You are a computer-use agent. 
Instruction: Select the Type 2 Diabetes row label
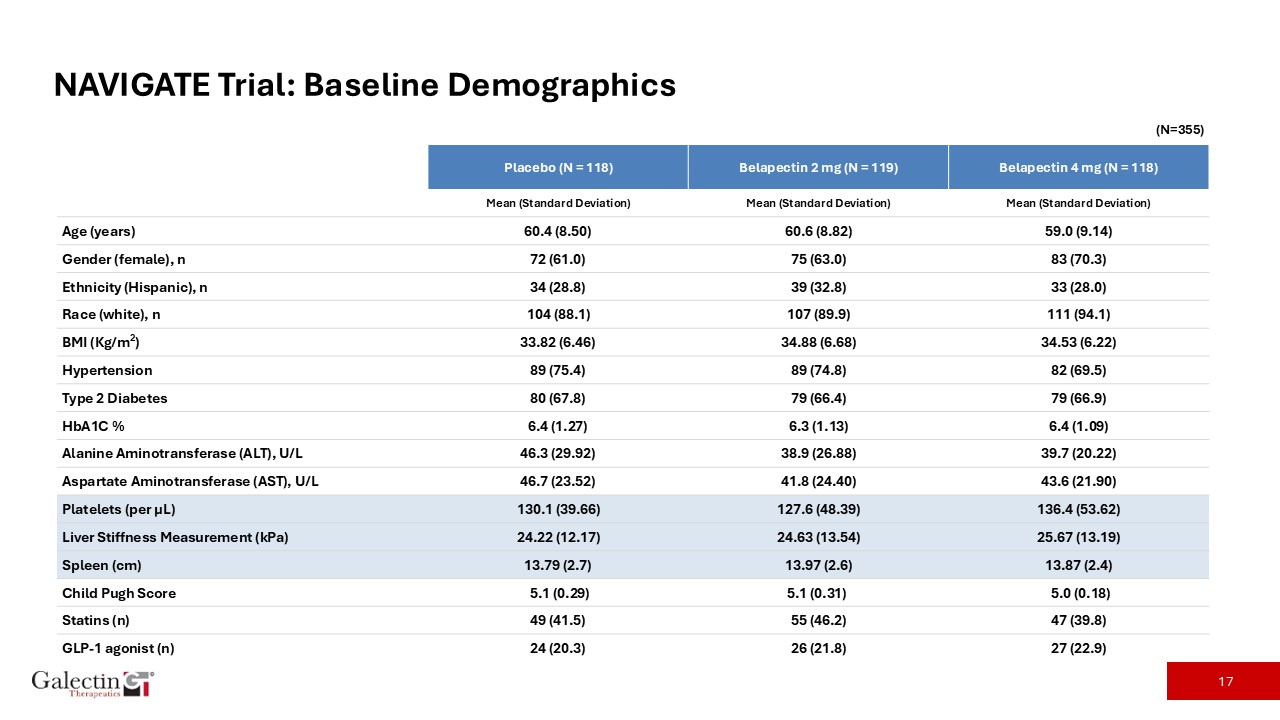(115, 398)
